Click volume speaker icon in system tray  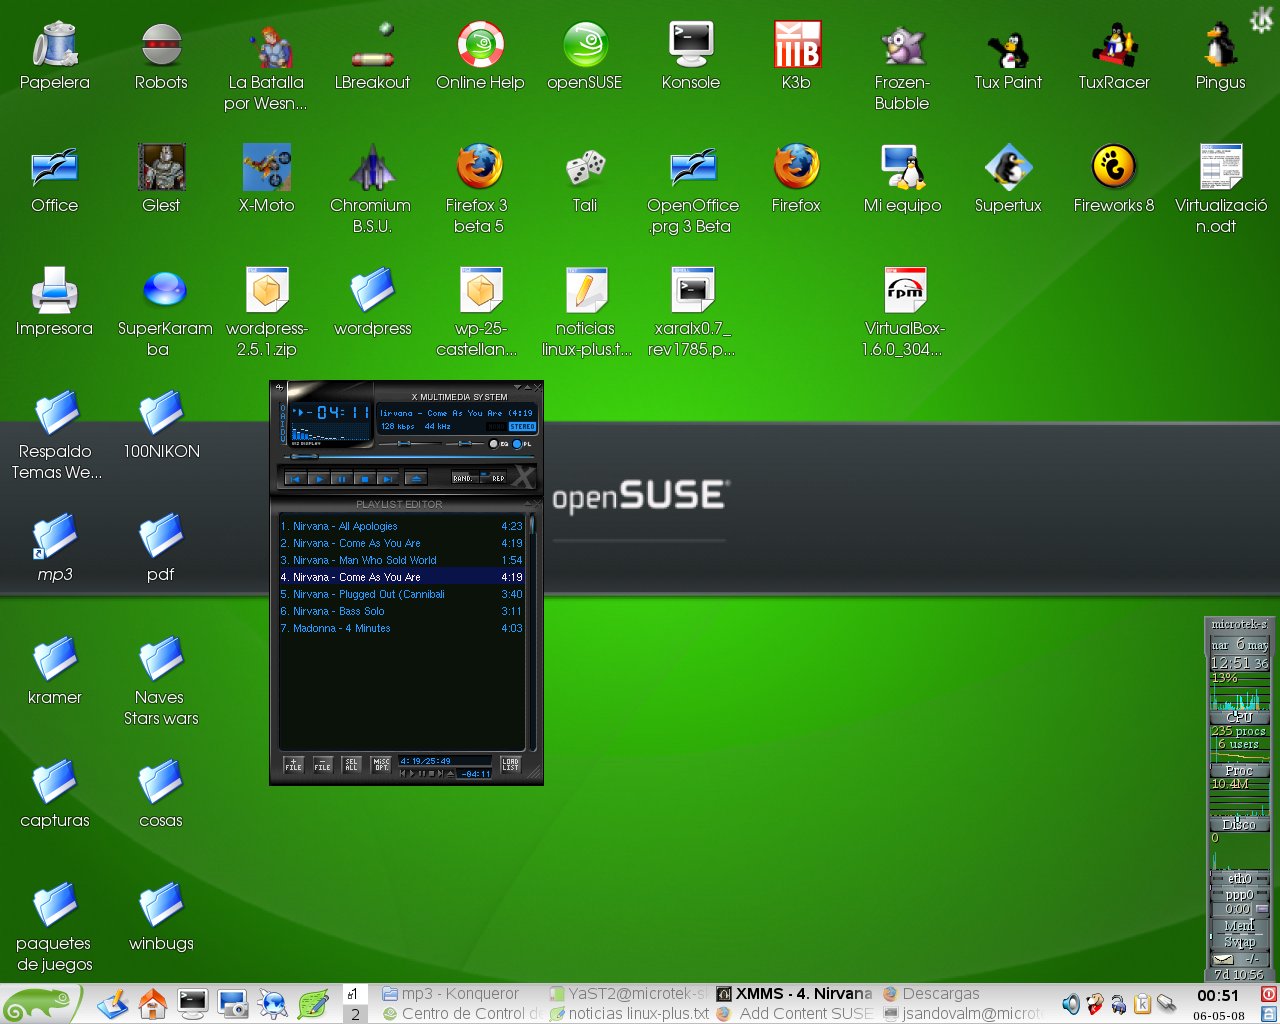tap(1071, 1004)
